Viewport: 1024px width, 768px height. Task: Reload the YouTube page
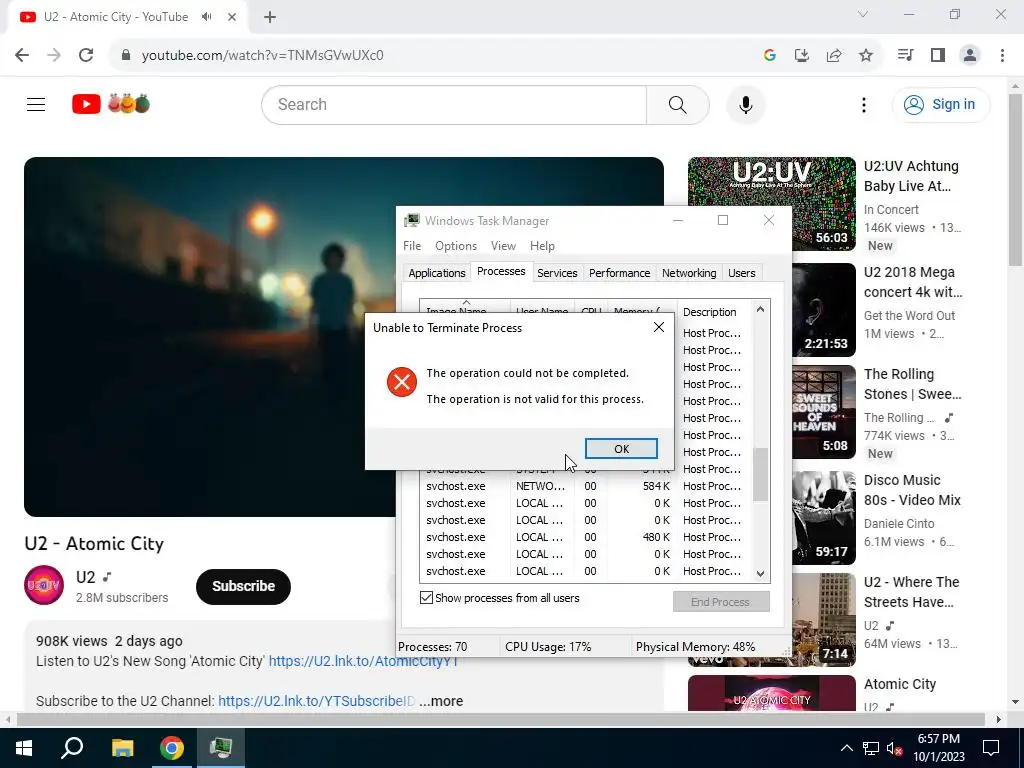click(86, 55)
